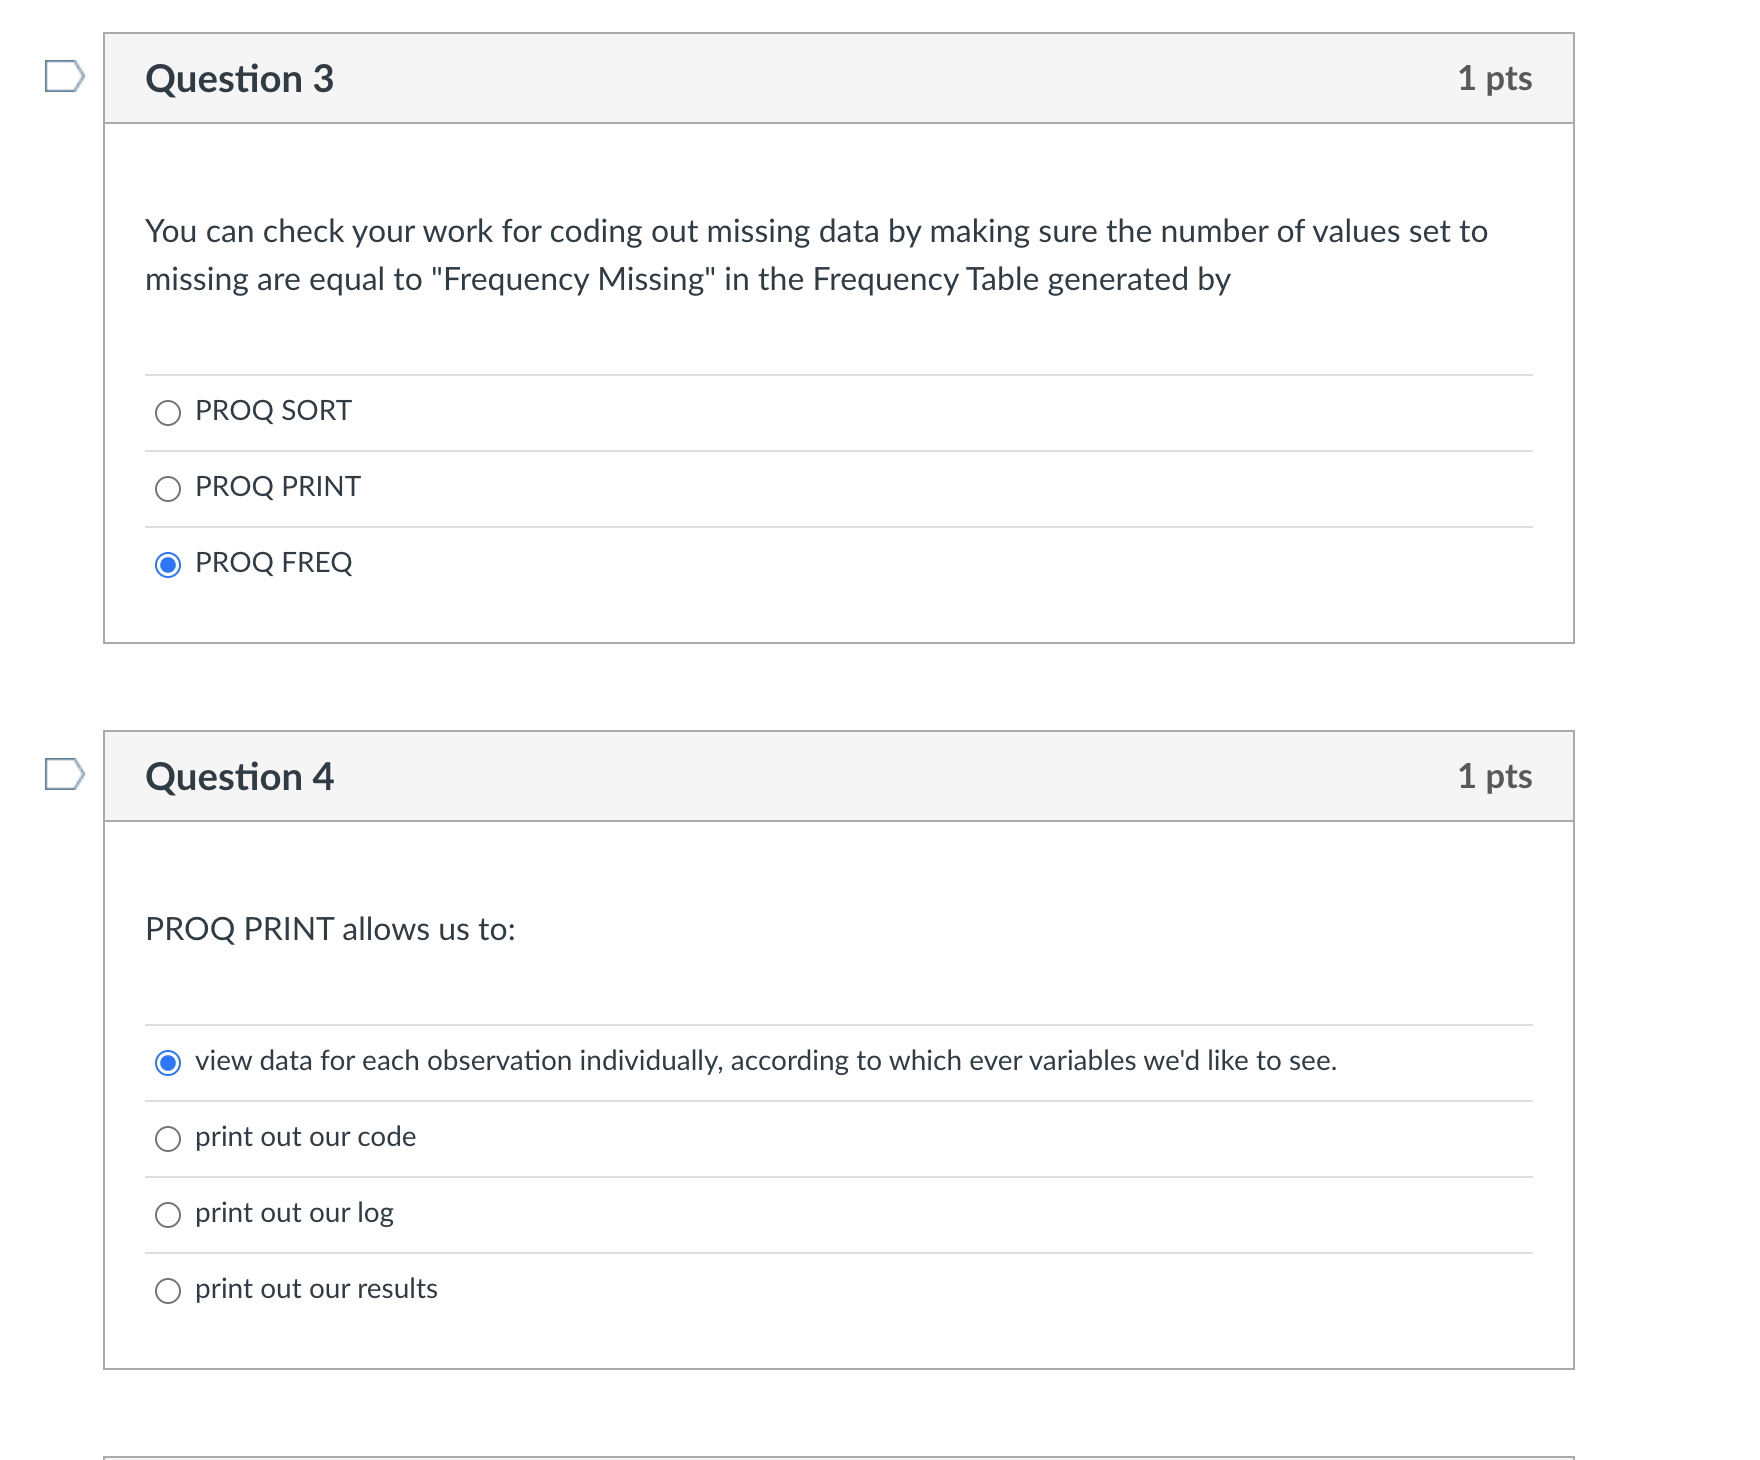Click the '1 pts' label for Question 4
The width and height of the screenshot is (1760, 1460).
(x=1494, y=776)
